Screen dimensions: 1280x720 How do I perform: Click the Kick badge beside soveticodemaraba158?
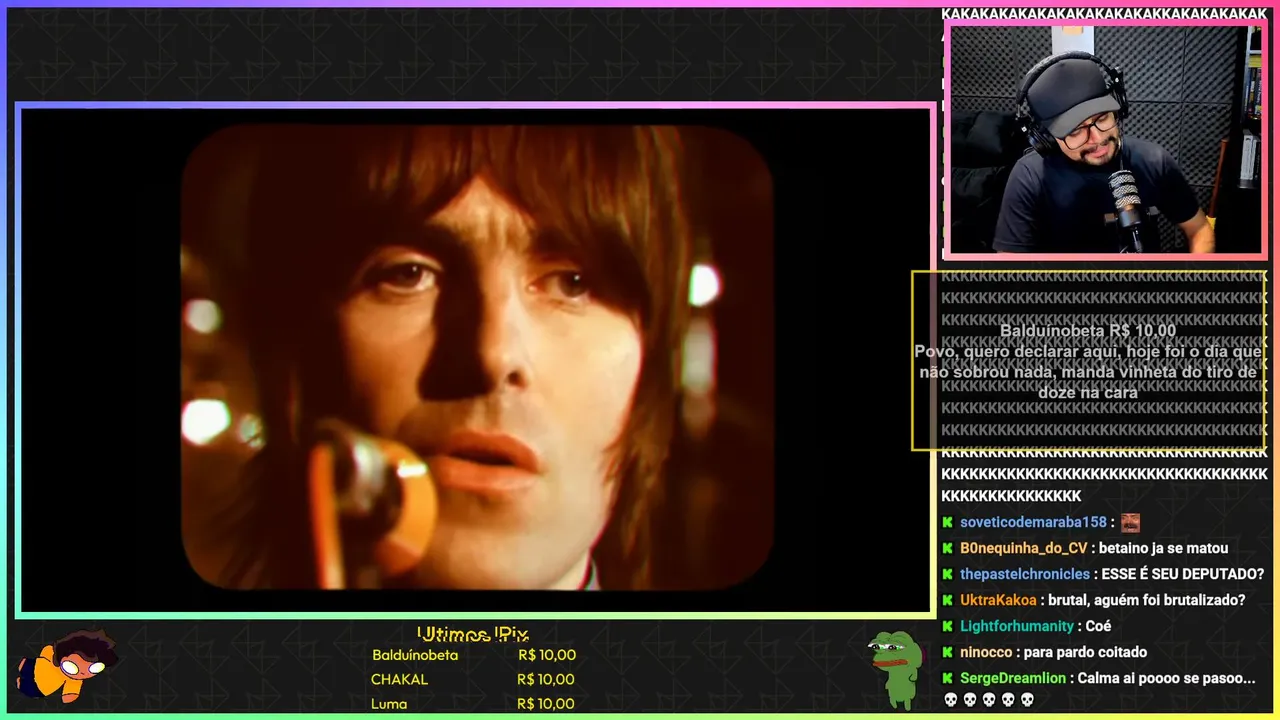click(x=948, y=522)
